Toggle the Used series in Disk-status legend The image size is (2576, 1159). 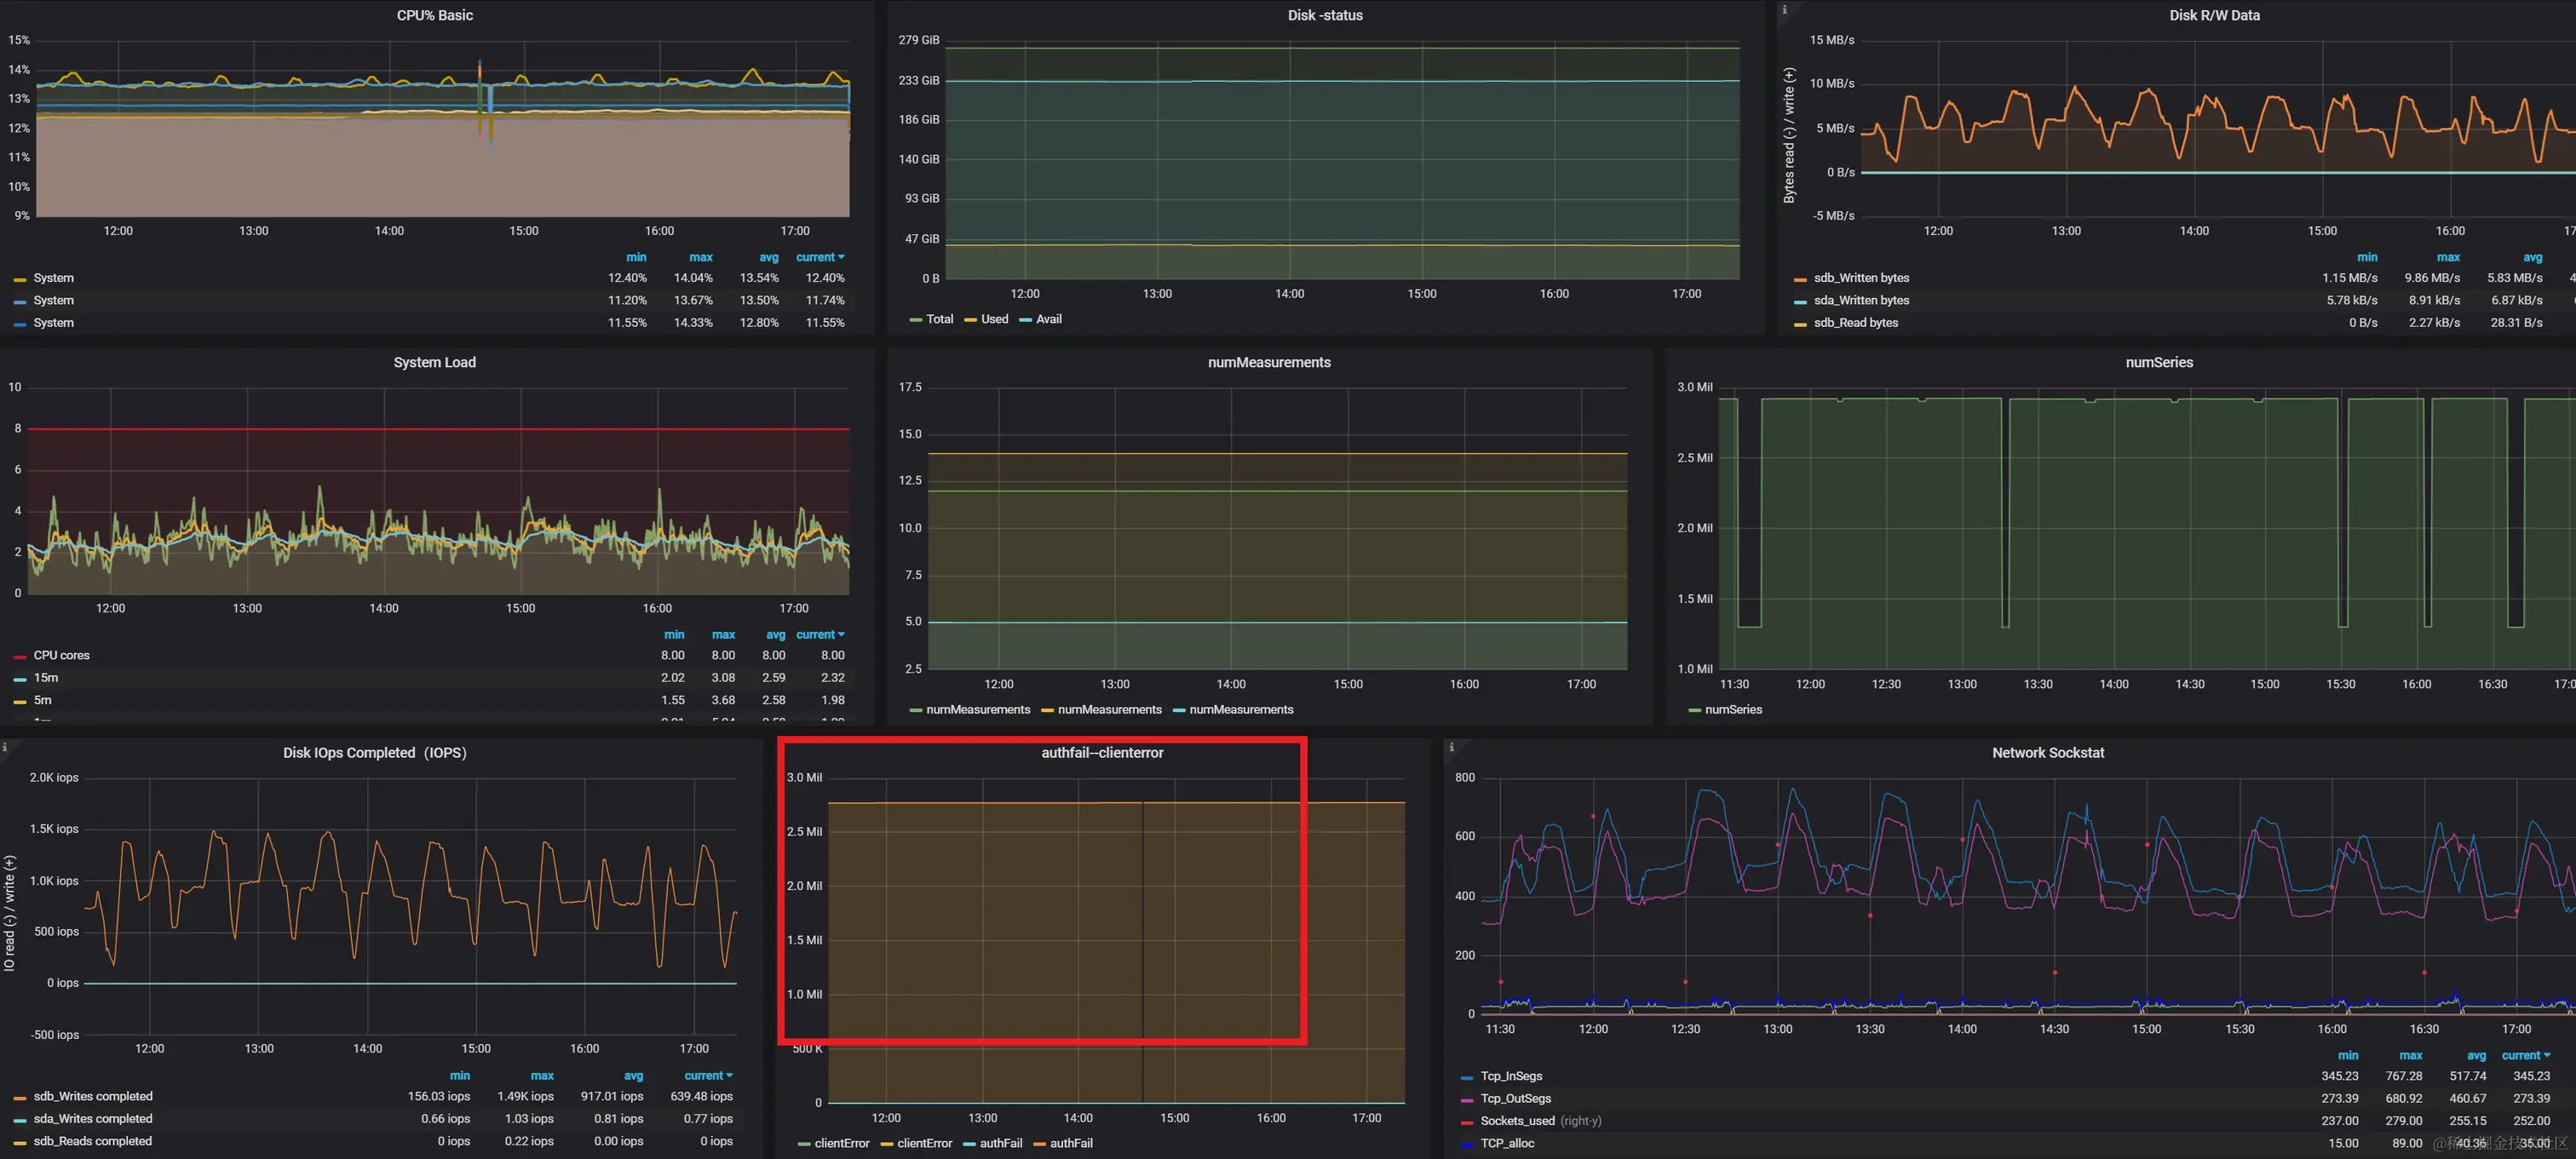click(x=994, y=319)
